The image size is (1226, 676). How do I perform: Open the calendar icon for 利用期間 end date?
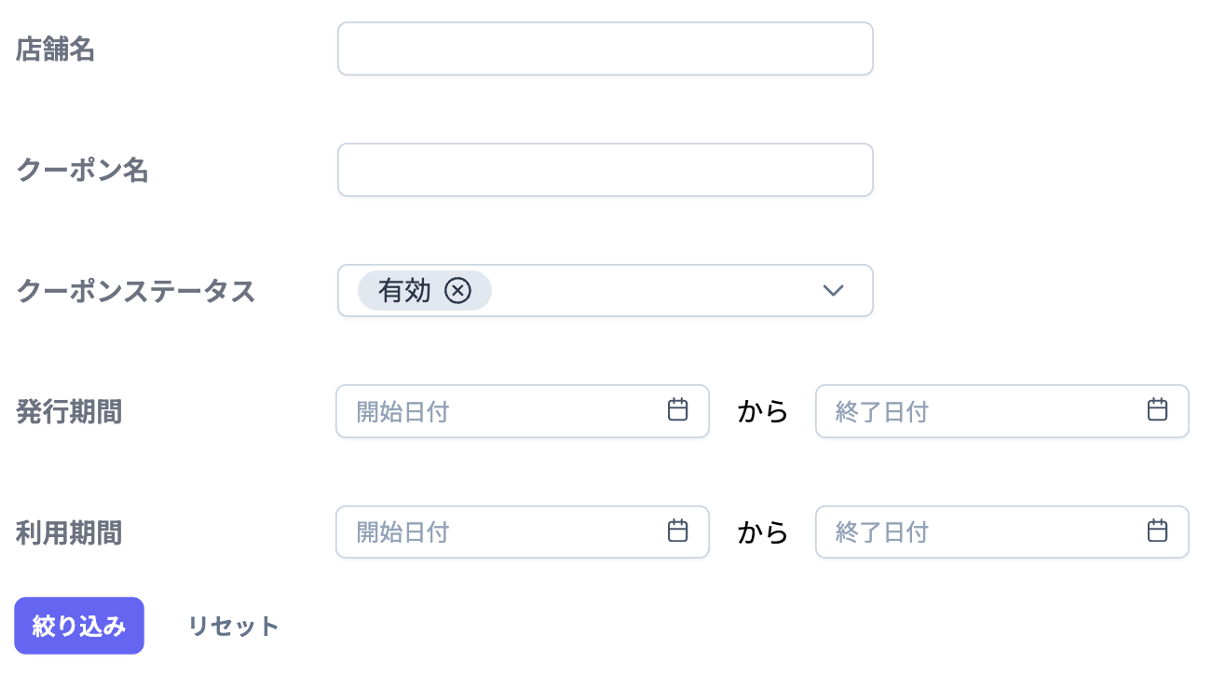[x=1157, y=531]
